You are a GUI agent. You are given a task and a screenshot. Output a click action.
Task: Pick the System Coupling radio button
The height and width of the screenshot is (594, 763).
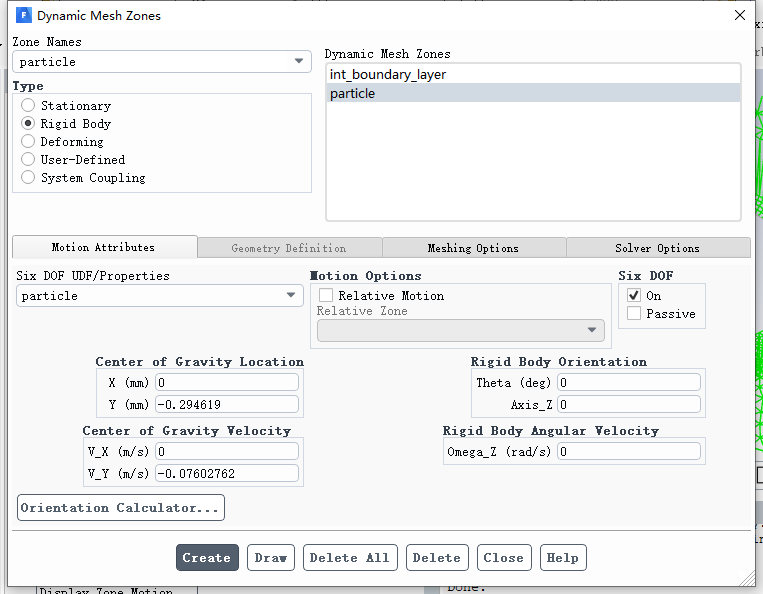click(28, 178)
